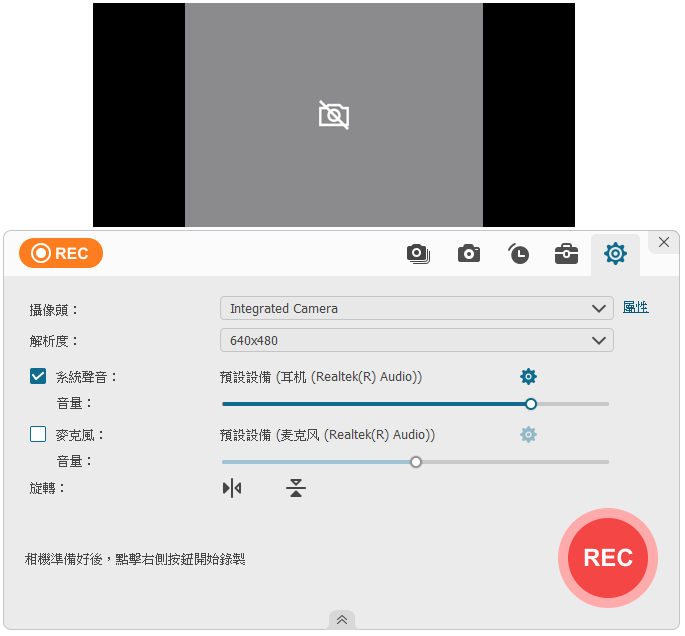Viewport: 685px width, 636px height.
Task: Open the toolbox briefcase icon
Action: pyautogui.click(x=566, y=254)
